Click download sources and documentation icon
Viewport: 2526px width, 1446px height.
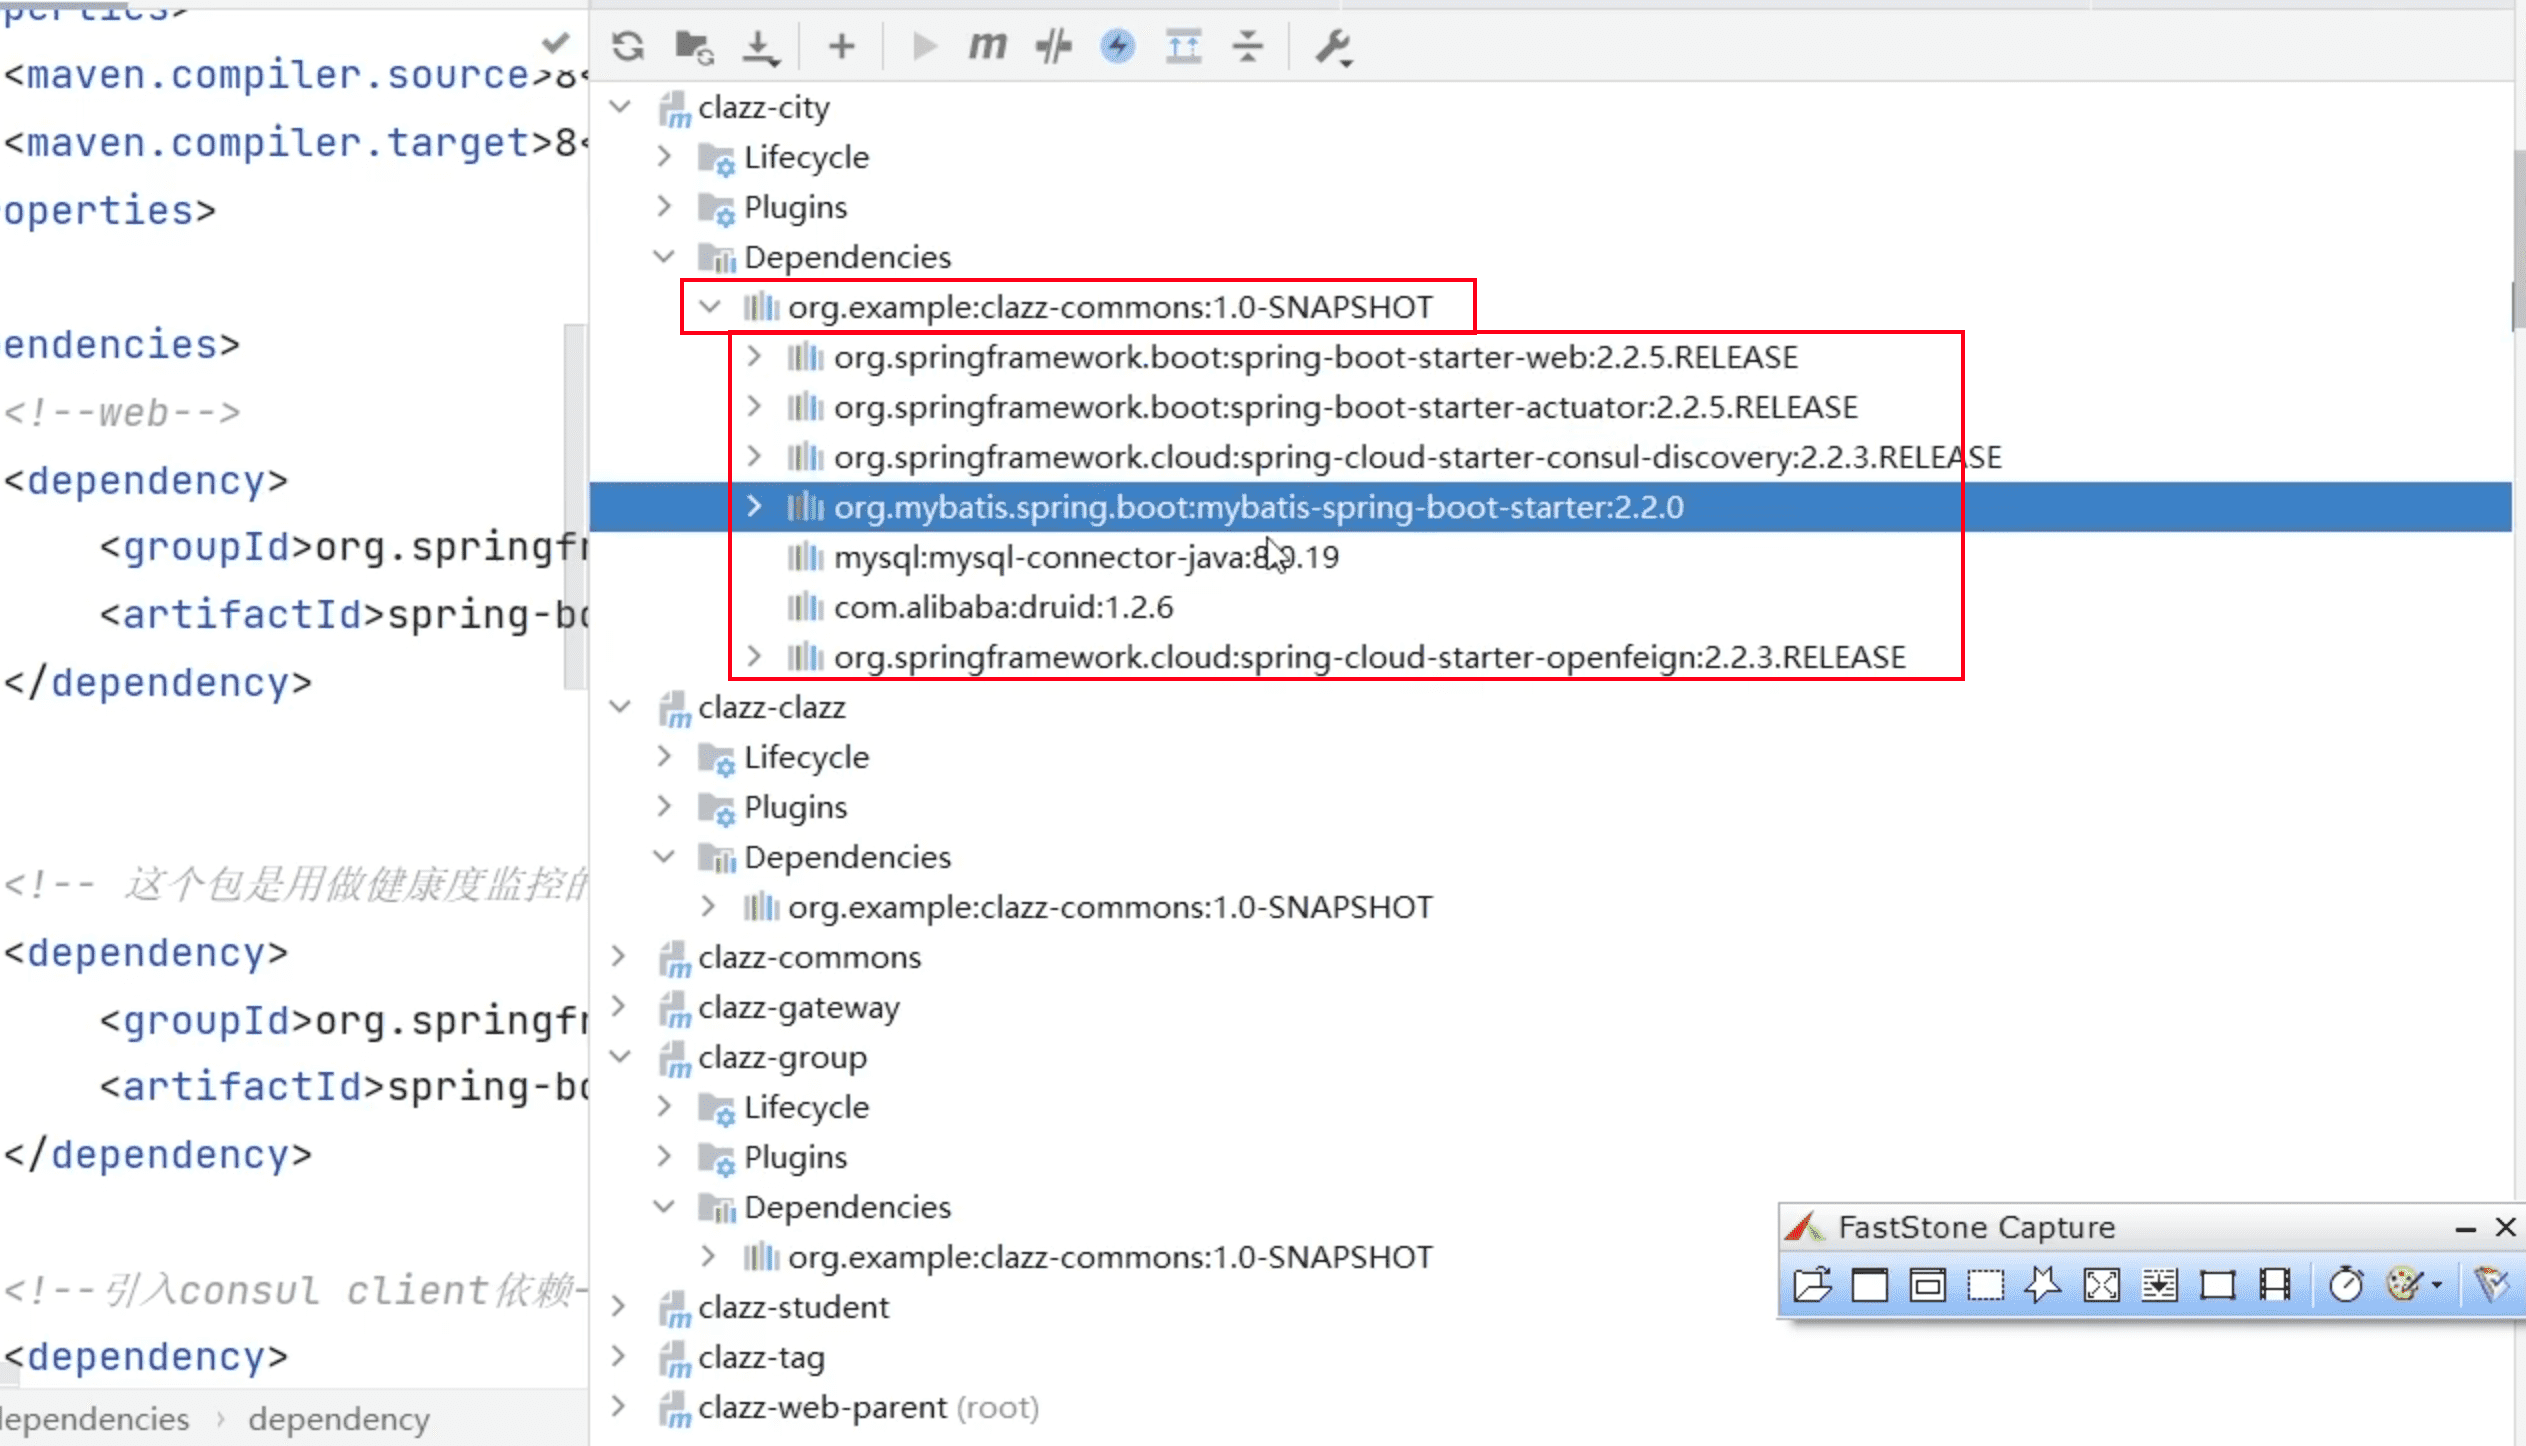(x=761, y=47)
